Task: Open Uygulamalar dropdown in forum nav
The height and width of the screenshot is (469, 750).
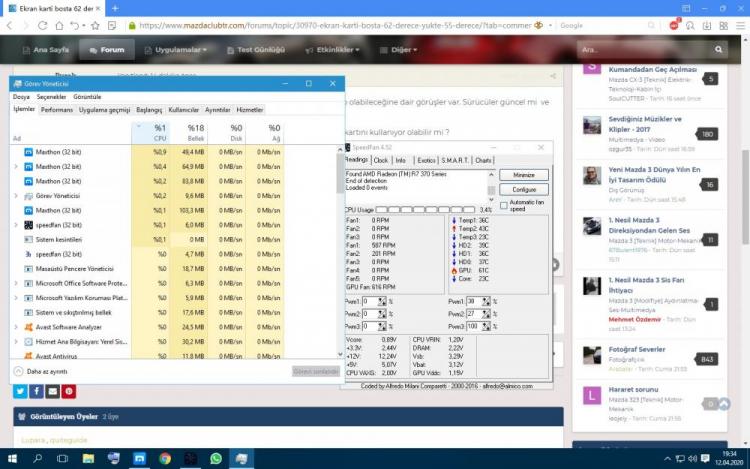Action: tap(176, 50)
